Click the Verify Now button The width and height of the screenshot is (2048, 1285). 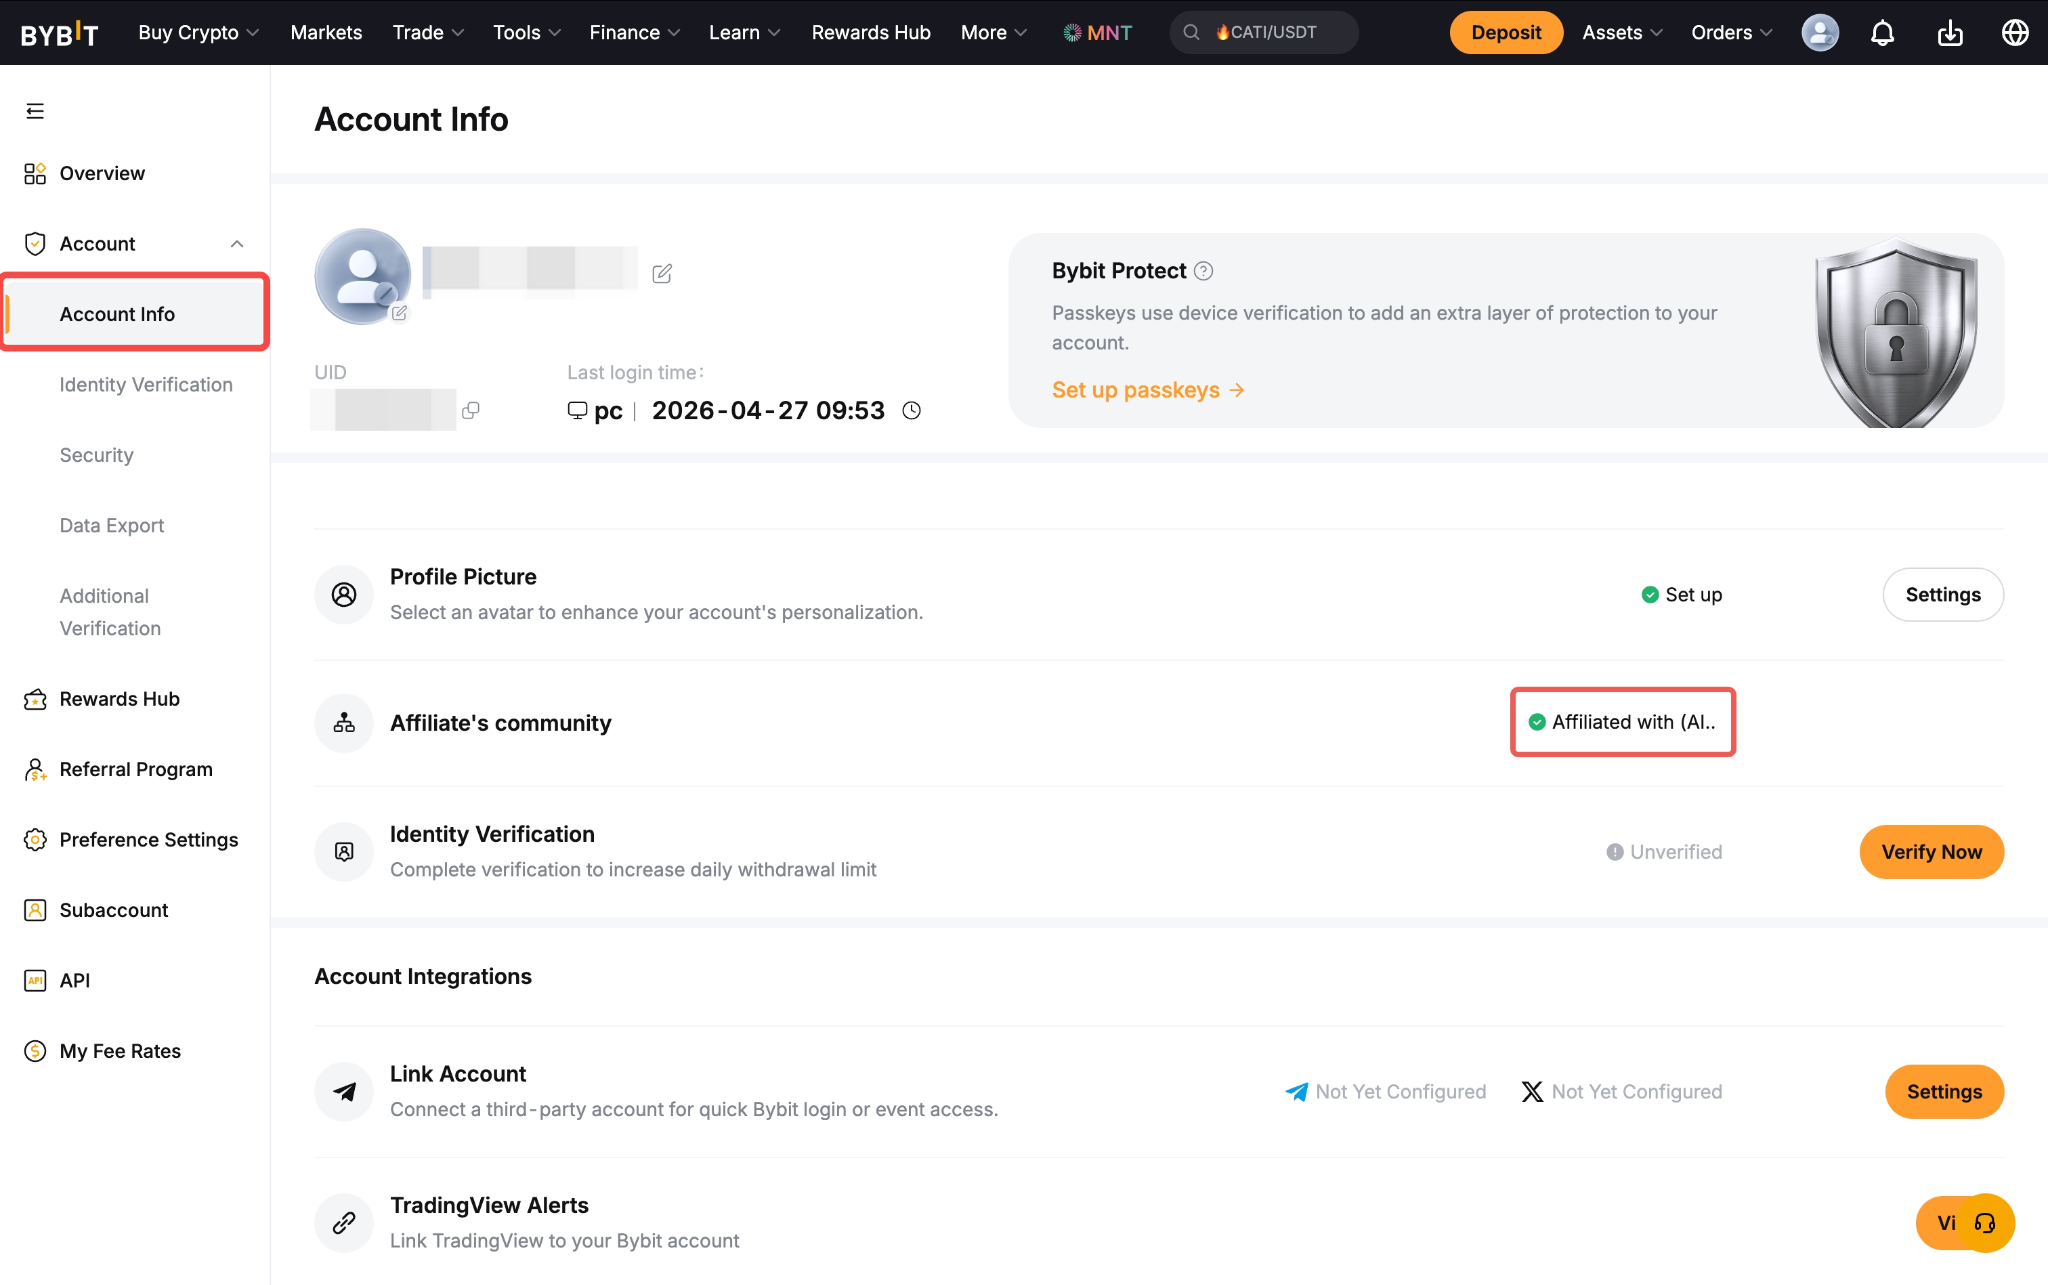[x=1931, y=852]
